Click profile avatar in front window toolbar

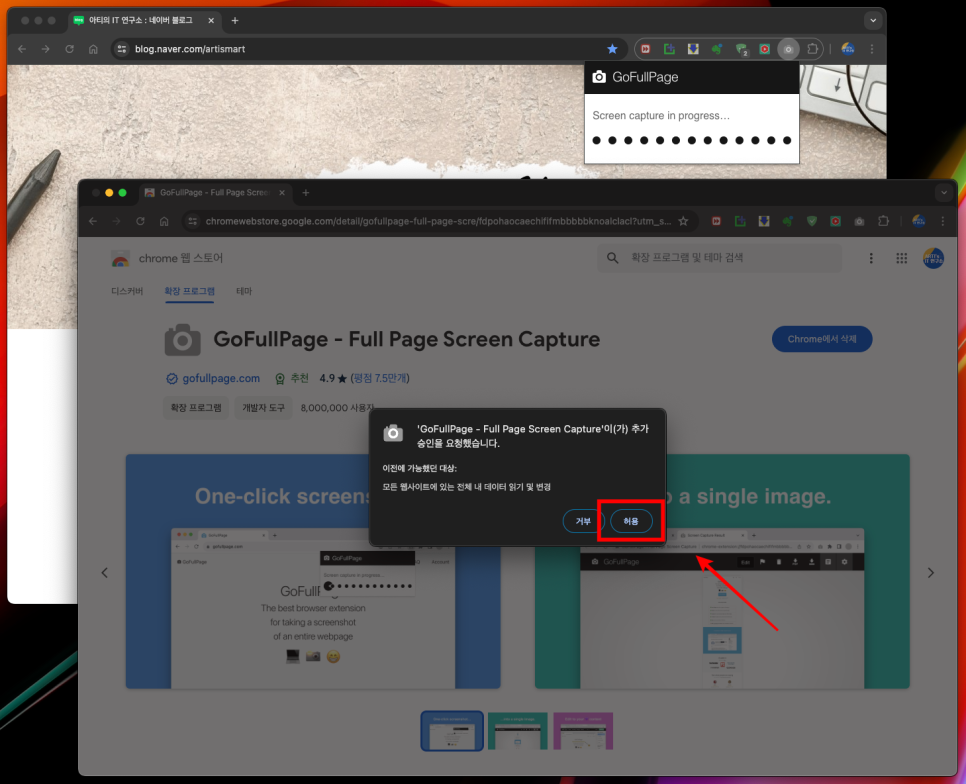tap(918, 221)
